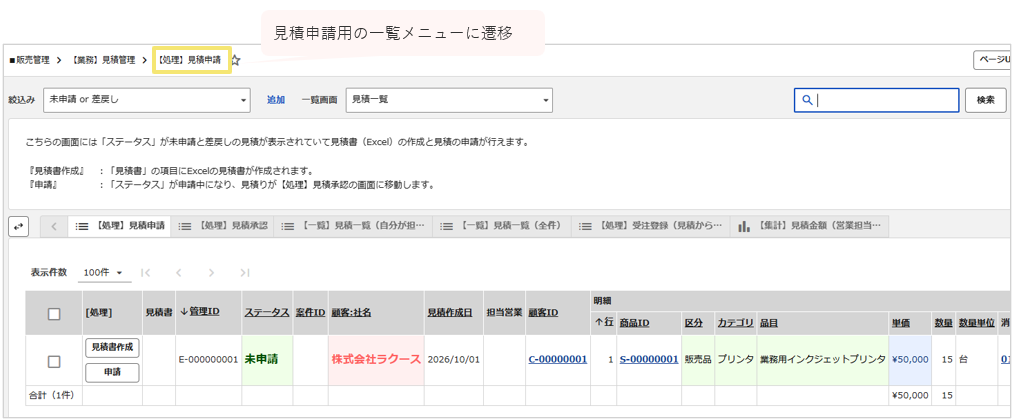The height and width of the screenshot is (419, 1014).
Task: Toggle the expand arrows icon left of tabs
Action: (18, 226)
